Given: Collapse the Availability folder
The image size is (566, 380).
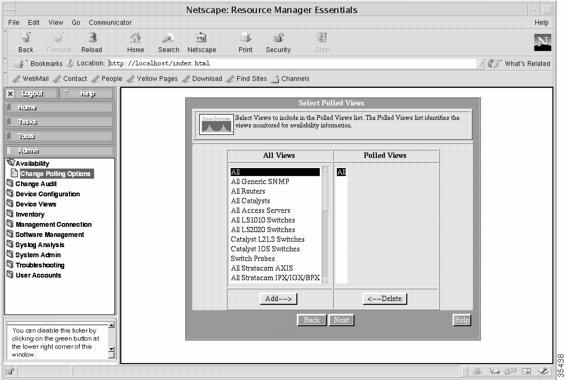Looking at the screenshot, I should pos(29,163).
